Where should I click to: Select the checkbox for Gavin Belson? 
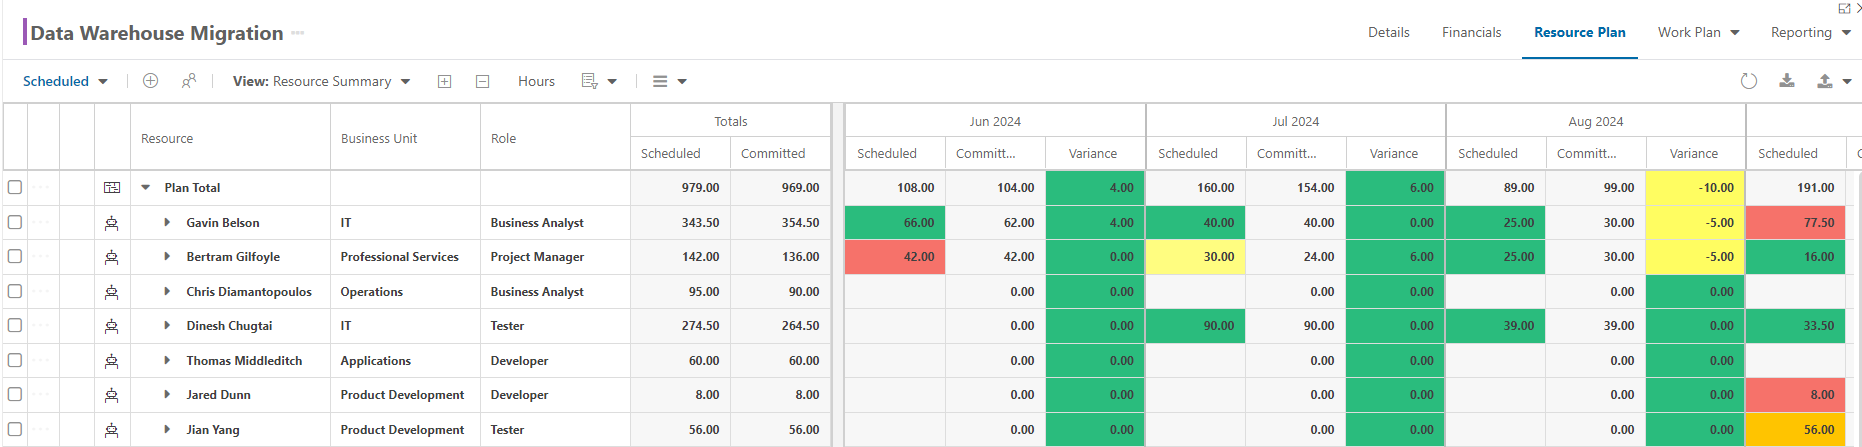pos(15,222)
